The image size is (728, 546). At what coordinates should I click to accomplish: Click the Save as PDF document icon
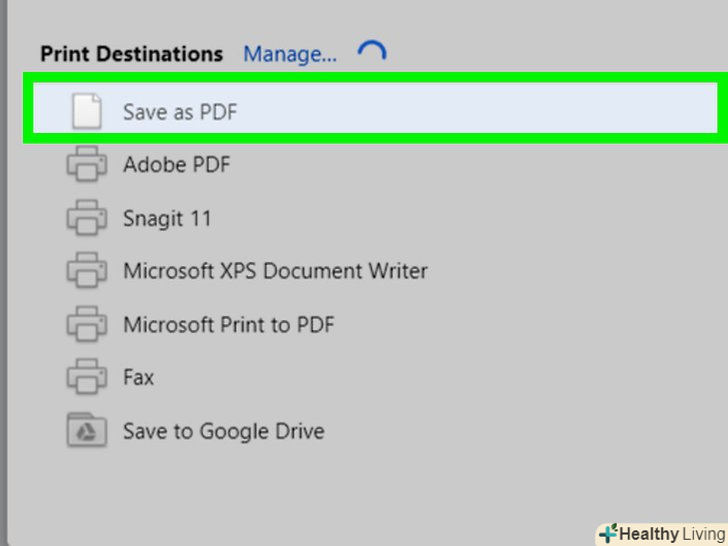click(87, 111)
